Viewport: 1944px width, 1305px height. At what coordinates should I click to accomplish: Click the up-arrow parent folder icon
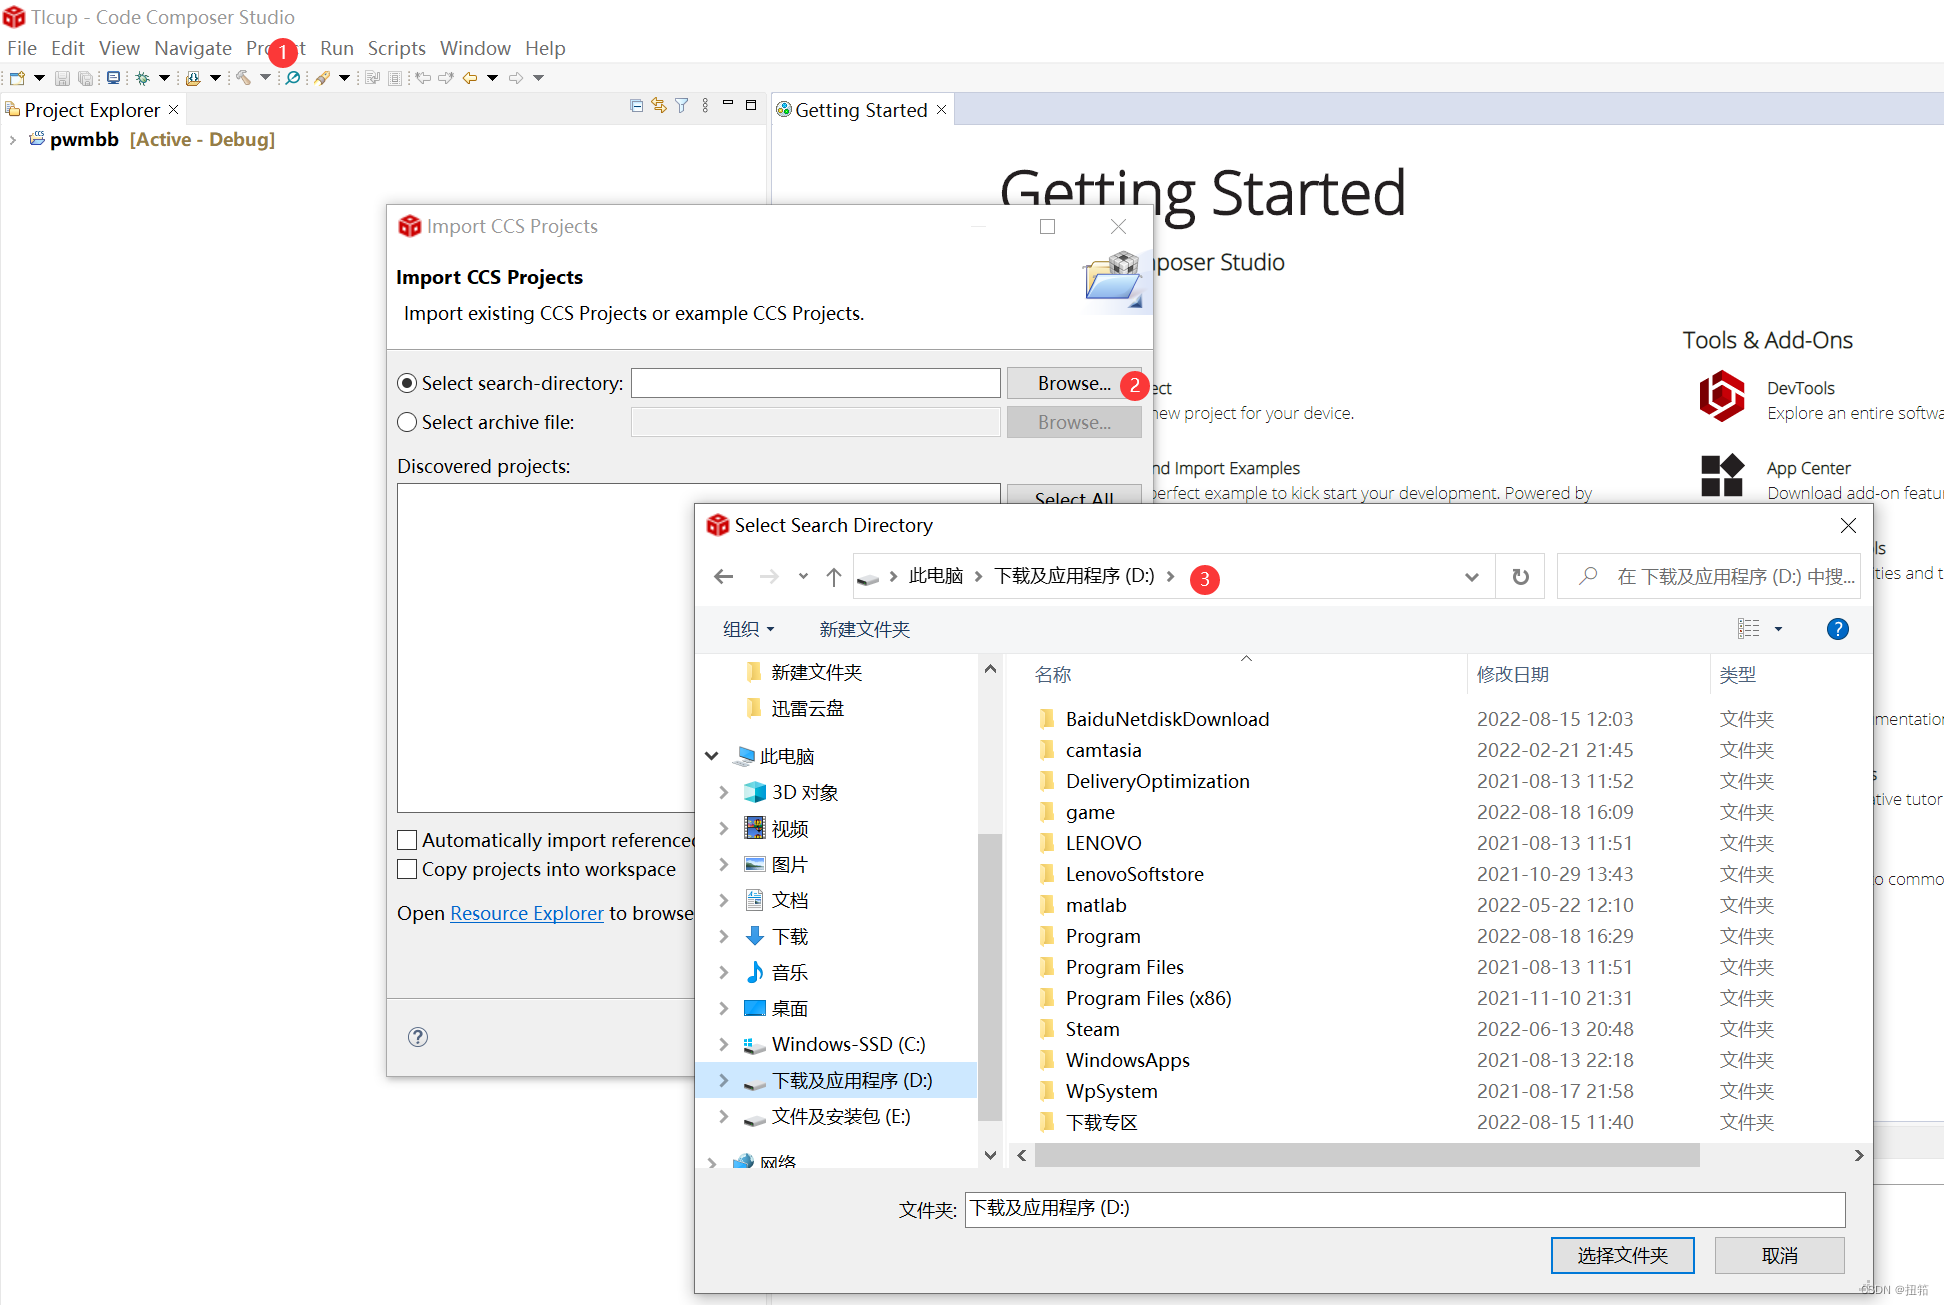(x=834, y=577)
